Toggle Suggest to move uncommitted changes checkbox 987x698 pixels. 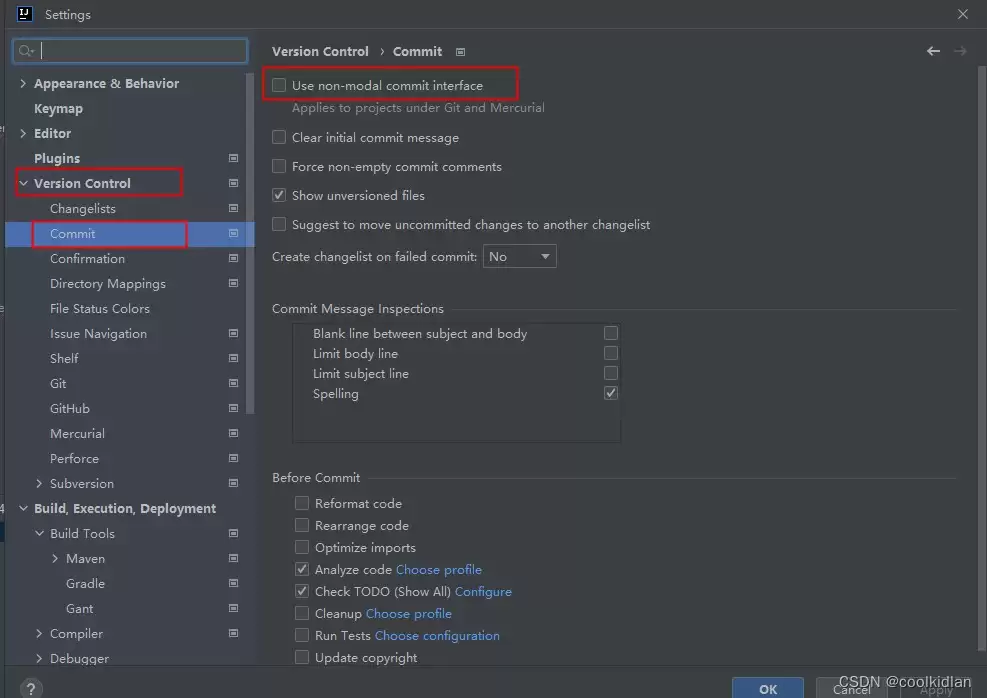279,224
